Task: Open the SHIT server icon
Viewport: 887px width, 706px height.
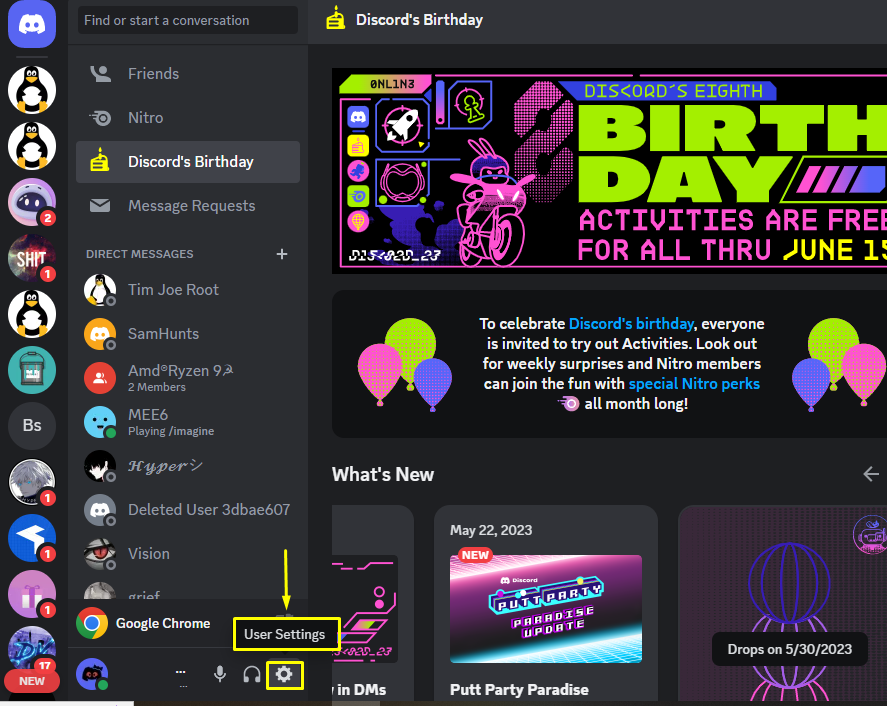Action: [x=32, y=258]
